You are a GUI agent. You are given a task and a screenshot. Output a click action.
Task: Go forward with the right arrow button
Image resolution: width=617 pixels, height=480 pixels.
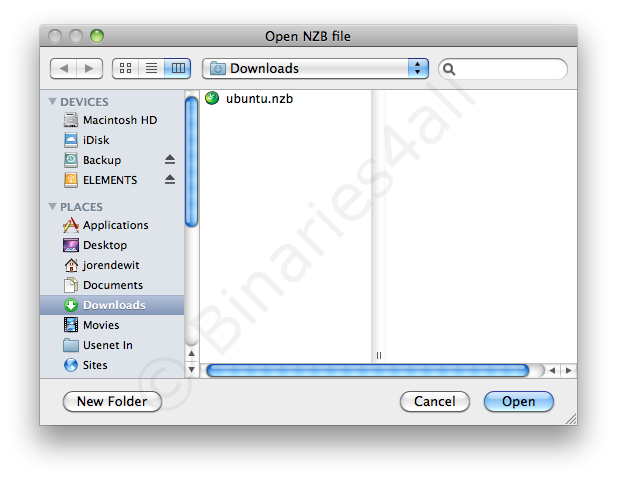tap(90, 68)
